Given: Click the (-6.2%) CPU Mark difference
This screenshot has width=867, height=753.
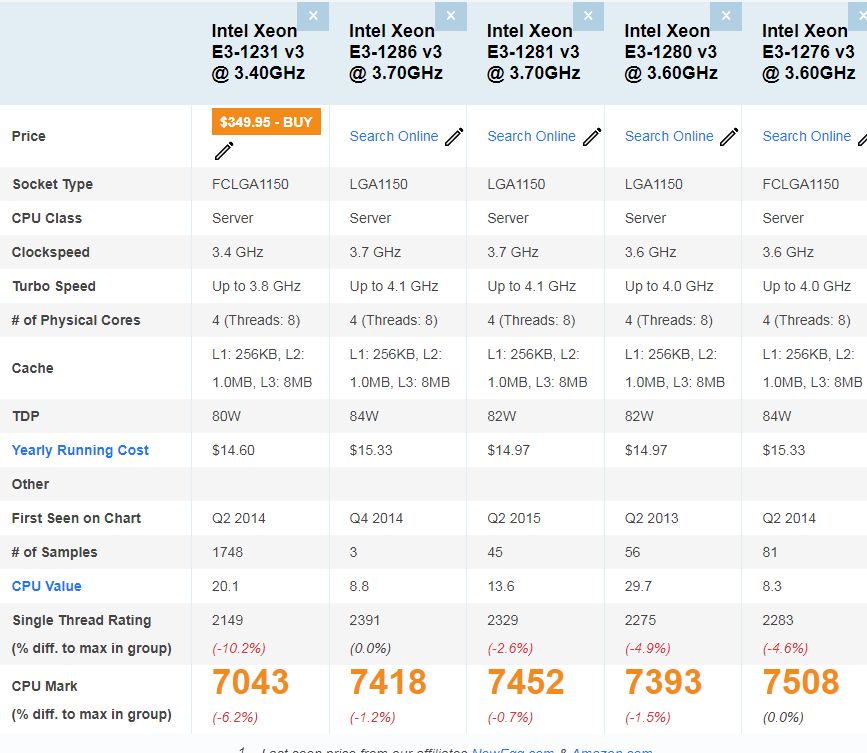Looking at the screenshot, I should [235, 717].
